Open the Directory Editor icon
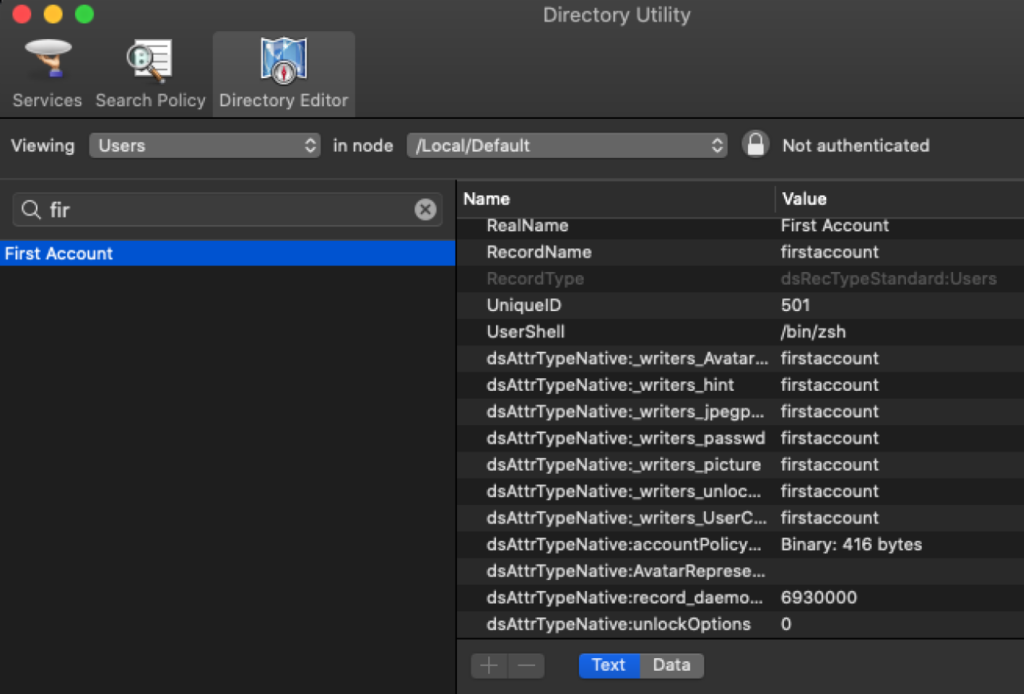The image size is (1024, 694). tap(283, 70)
